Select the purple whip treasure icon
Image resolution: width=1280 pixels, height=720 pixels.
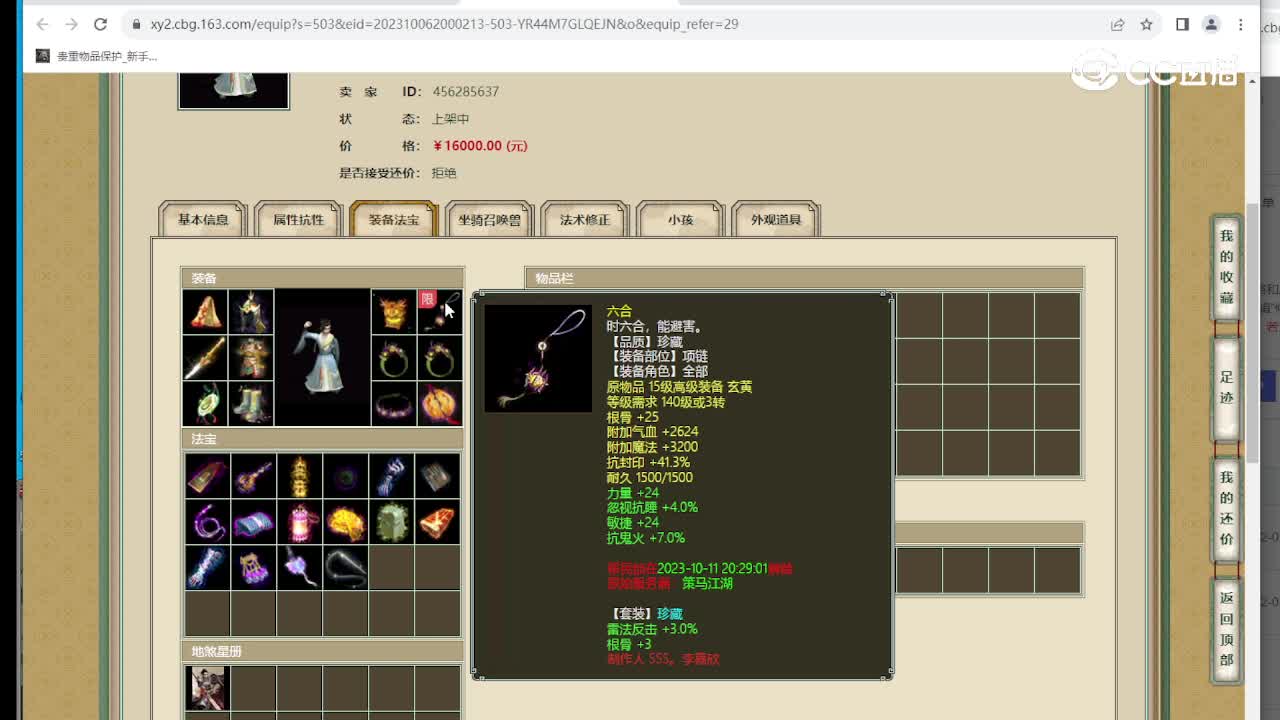(207, 522)
